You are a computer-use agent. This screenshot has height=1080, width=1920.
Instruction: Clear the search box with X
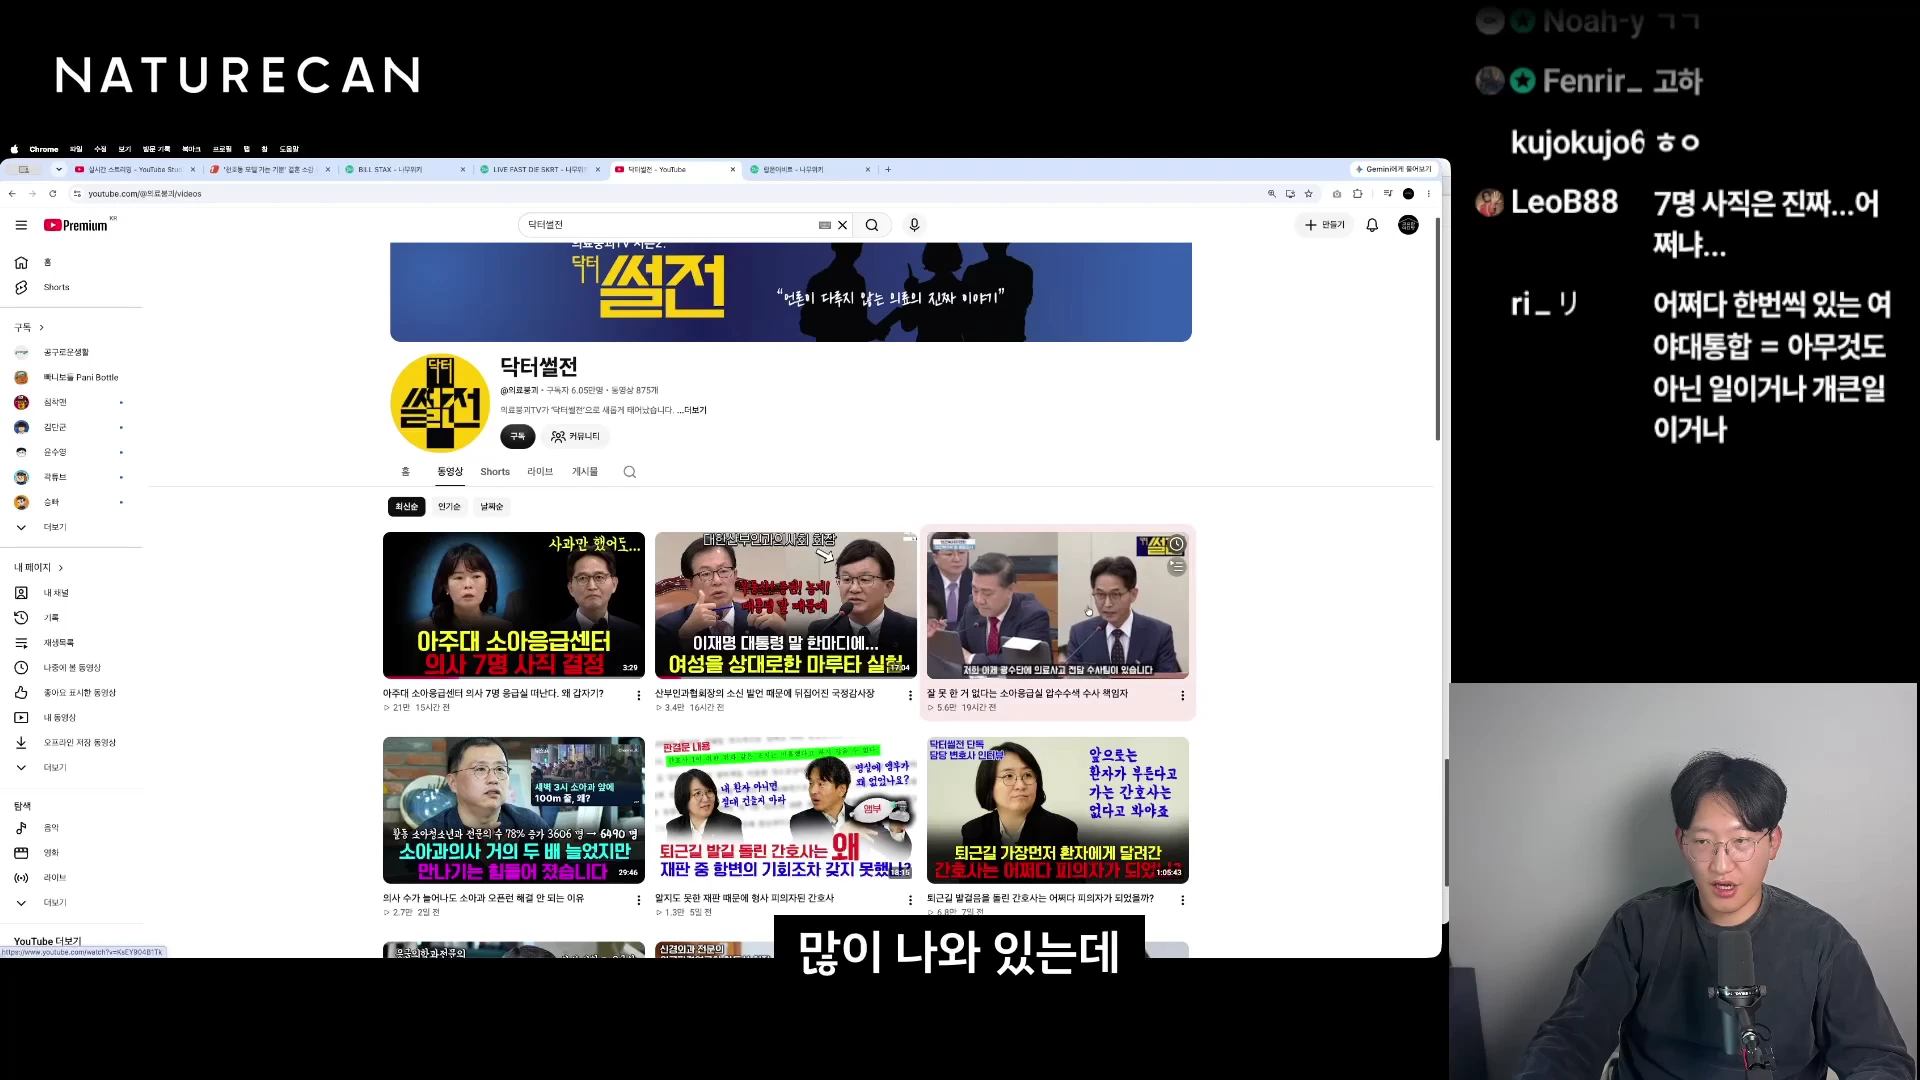click(843, 225)
